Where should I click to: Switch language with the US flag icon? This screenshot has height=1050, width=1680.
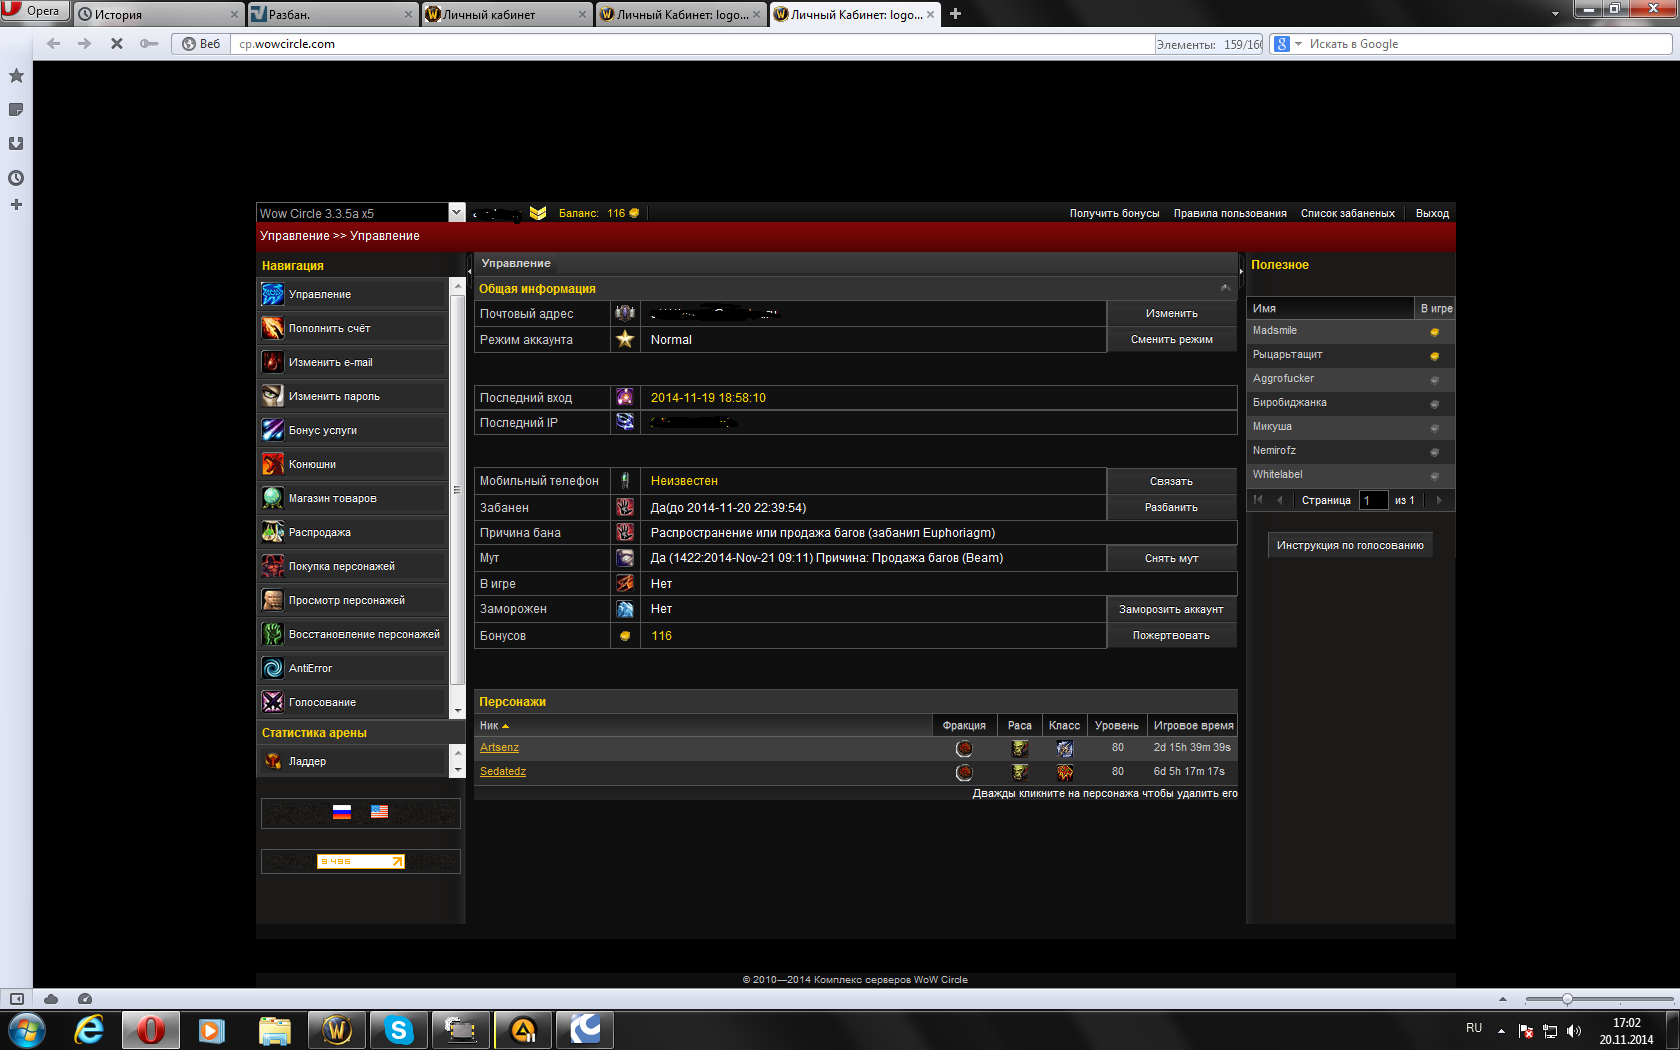(379, 812)
